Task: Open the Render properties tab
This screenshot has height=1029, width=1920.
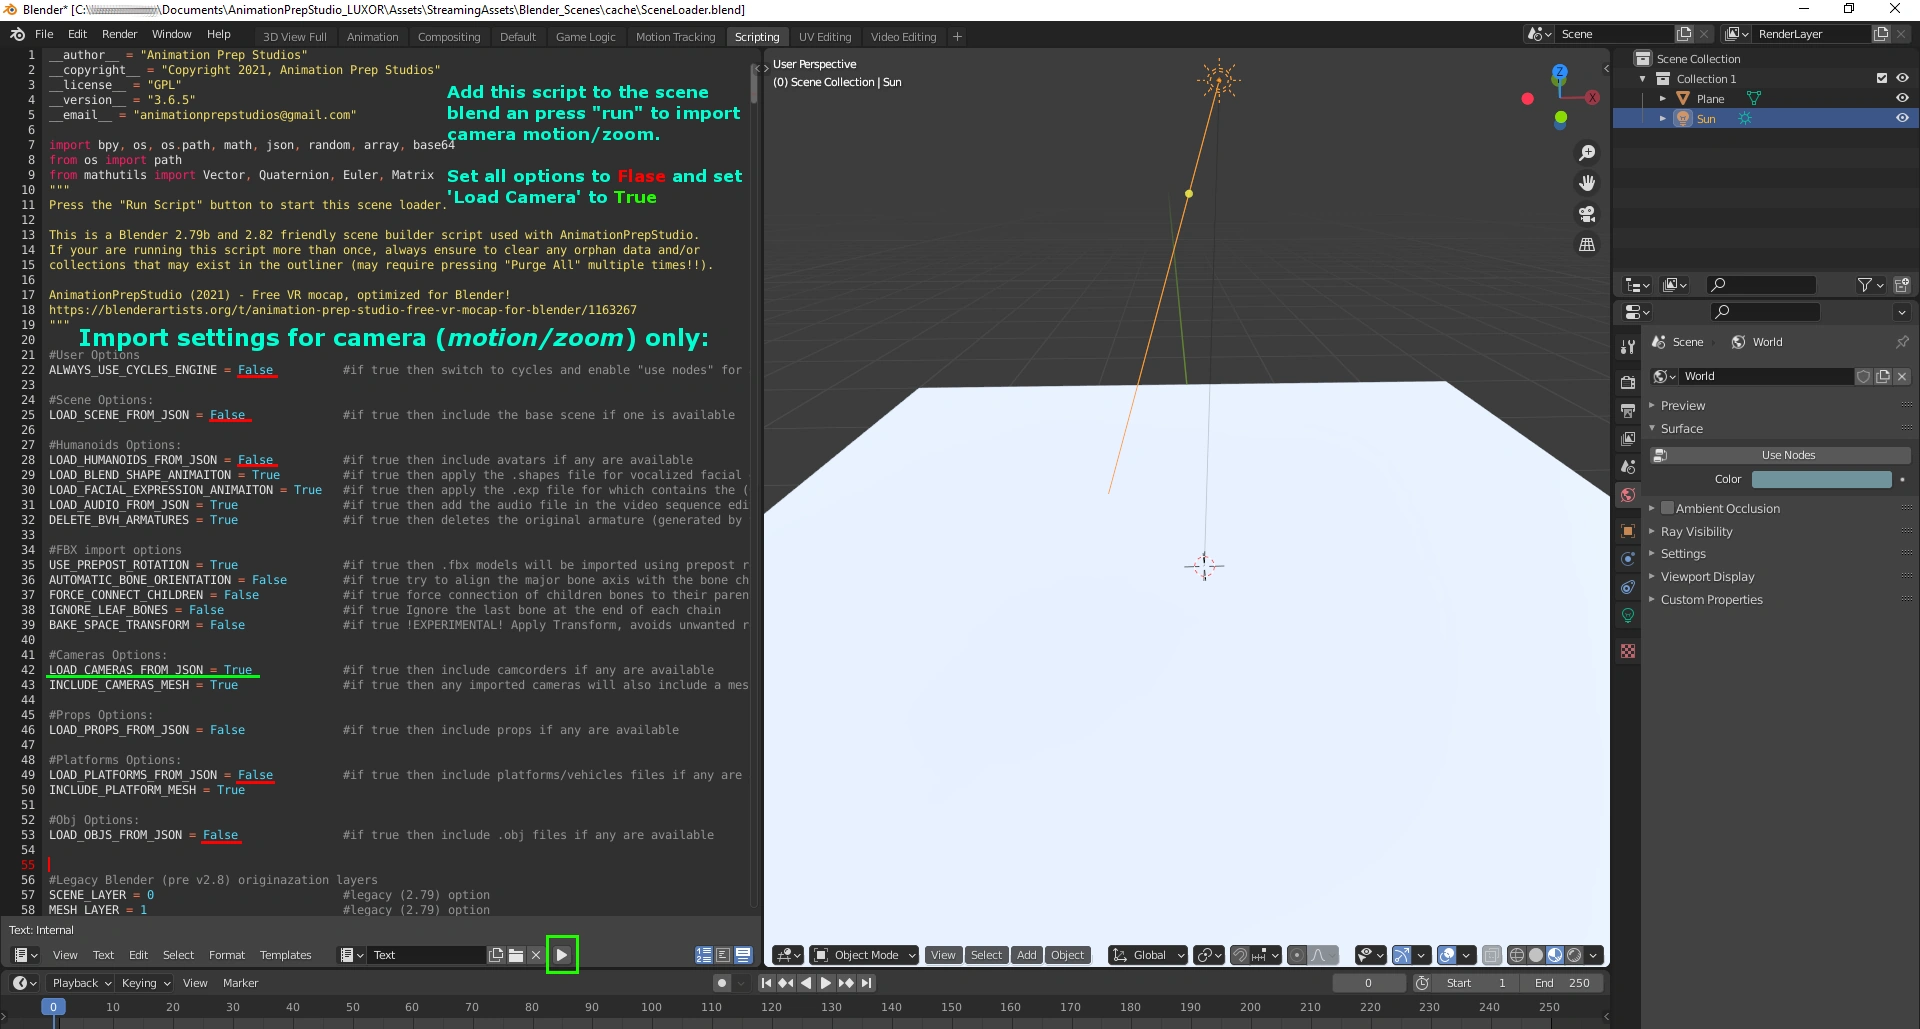Action: click(1628, 382)
